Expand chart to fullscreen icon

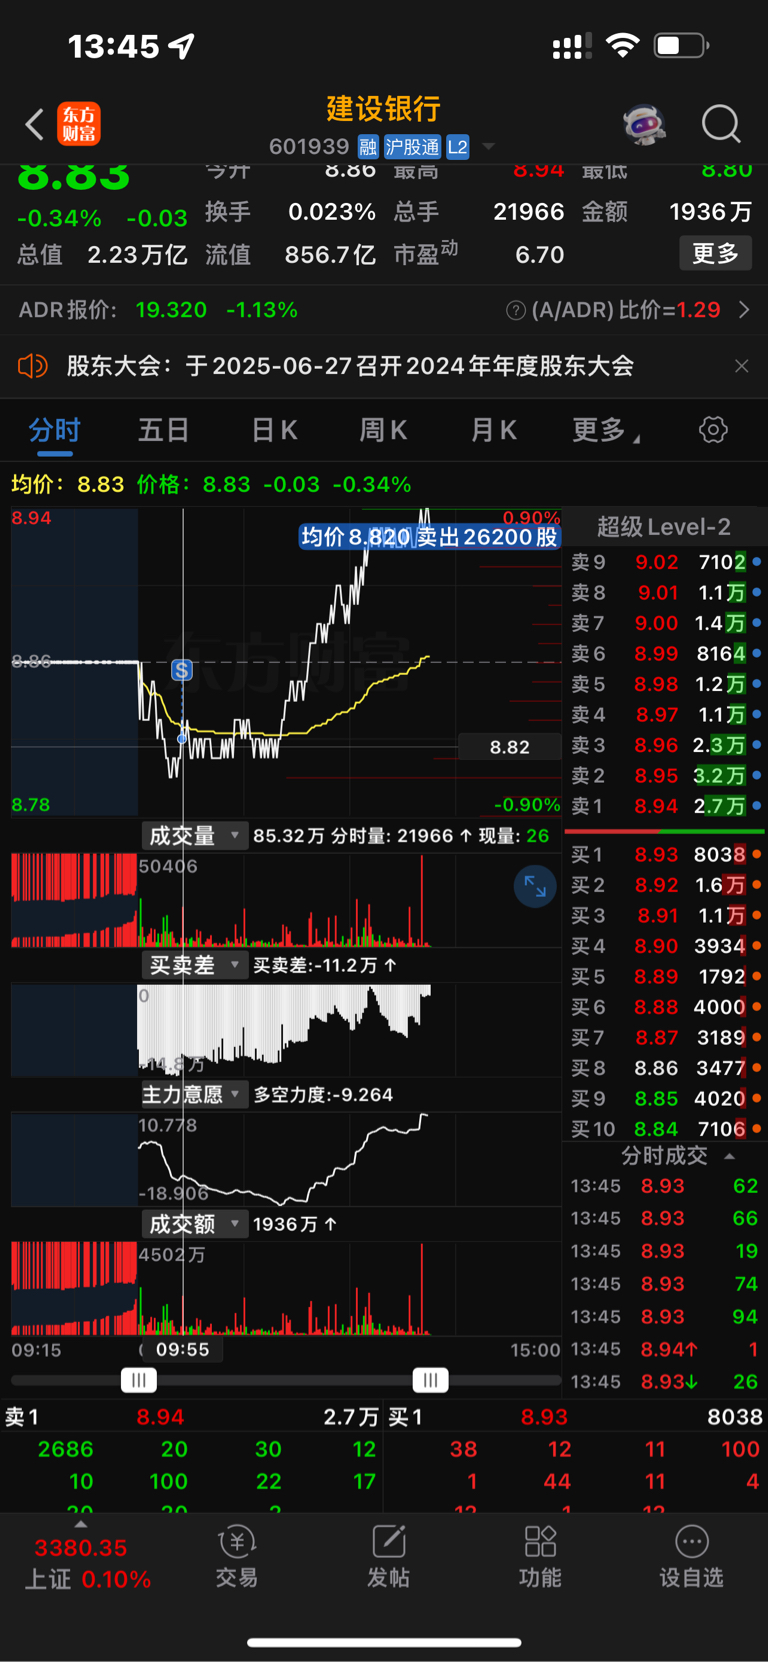pos(535,886)
